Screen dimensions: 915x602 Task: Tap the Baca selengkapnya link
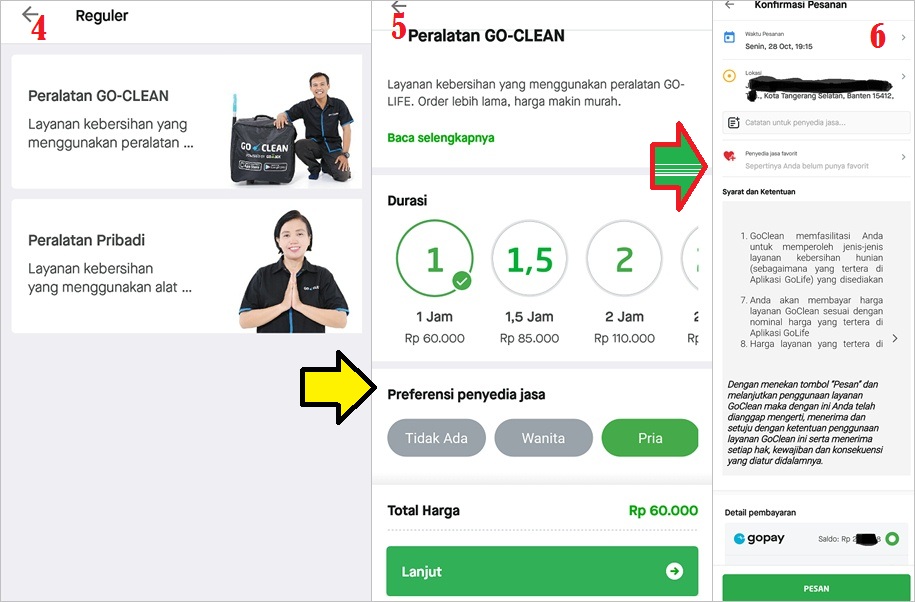tap(441, 138)
